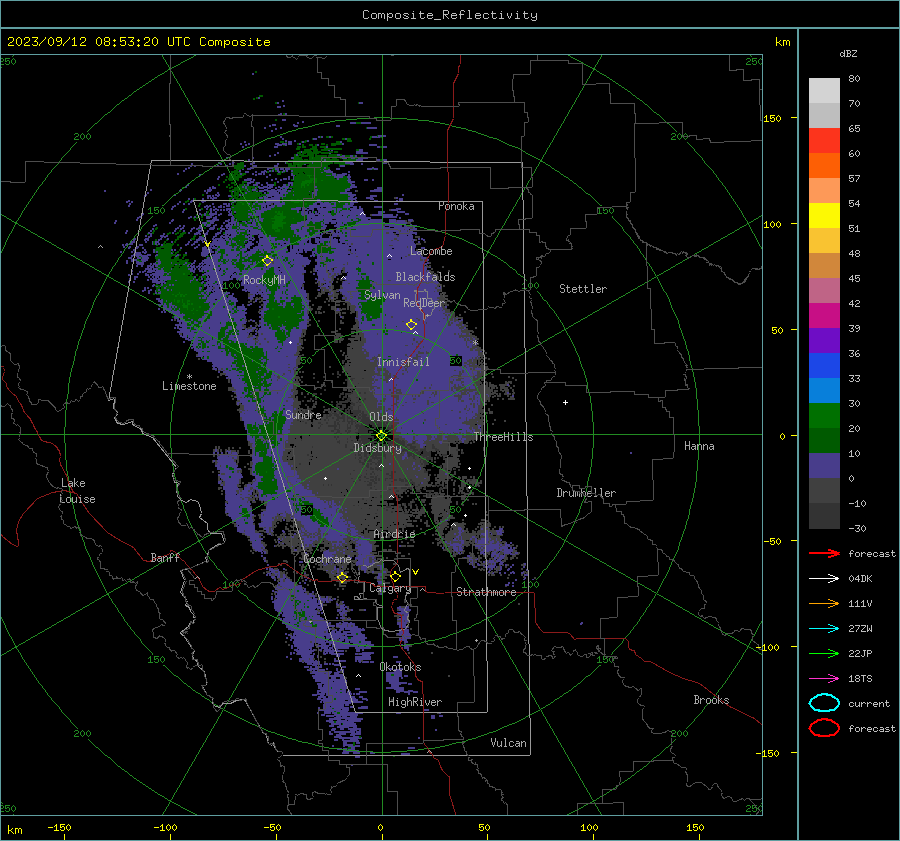The height and width of the screenshot is (841, 900).
Task: Click the Brooks label
Action: (x=711, y=700)
